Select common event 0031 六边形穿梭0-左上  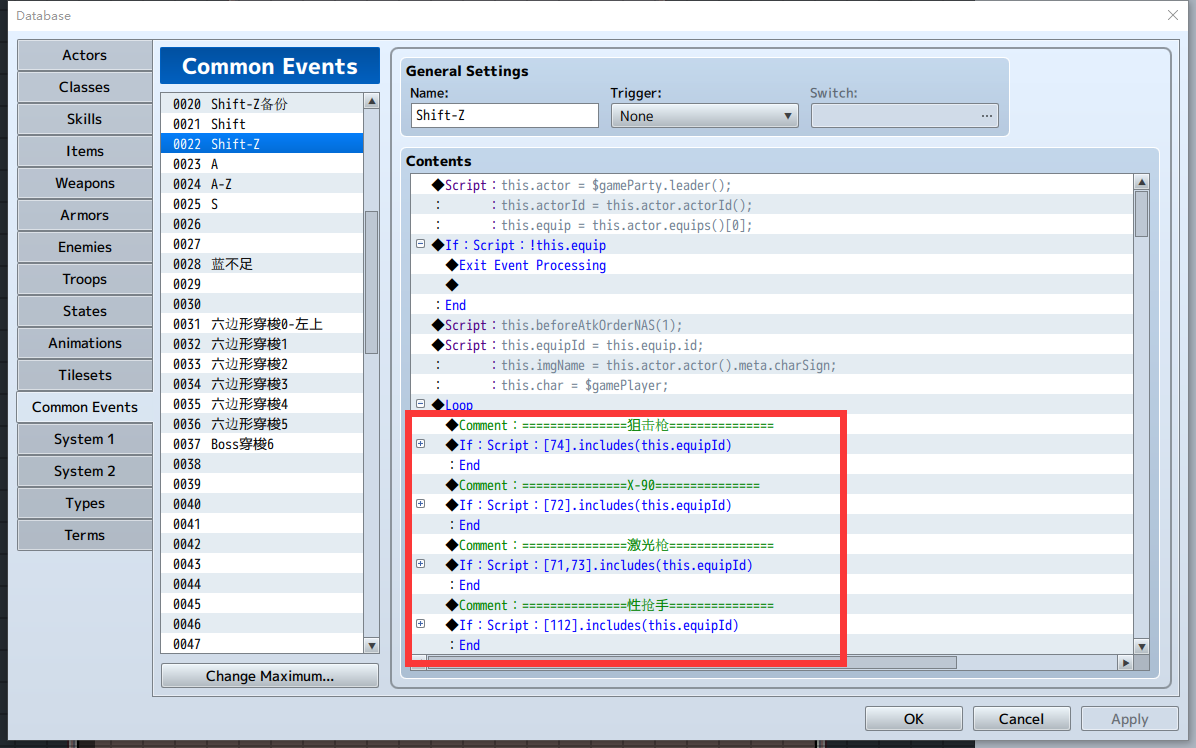[262, 324]
